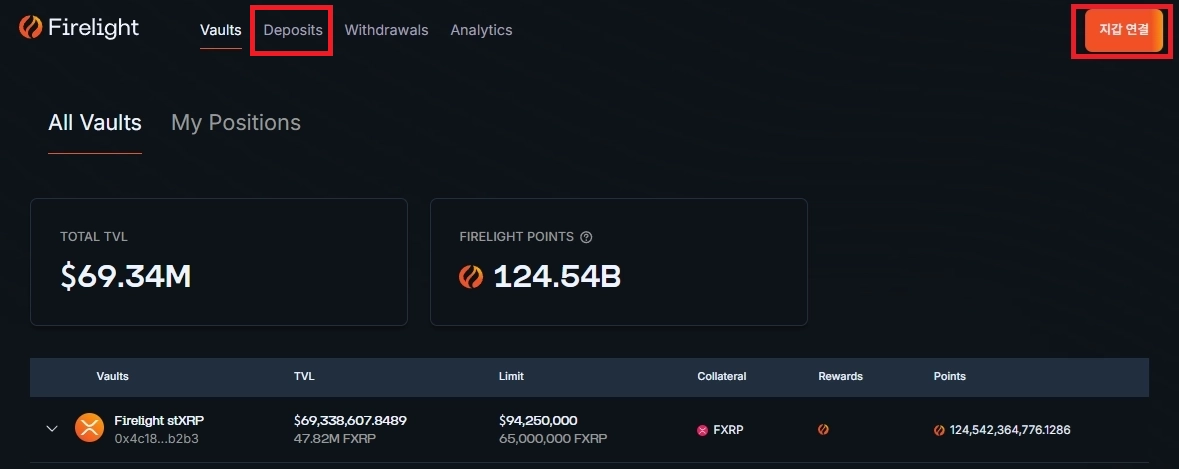Click the Firelight Points help question icon
Viewport: 1179px width, 469px height.
pos(586,237)
